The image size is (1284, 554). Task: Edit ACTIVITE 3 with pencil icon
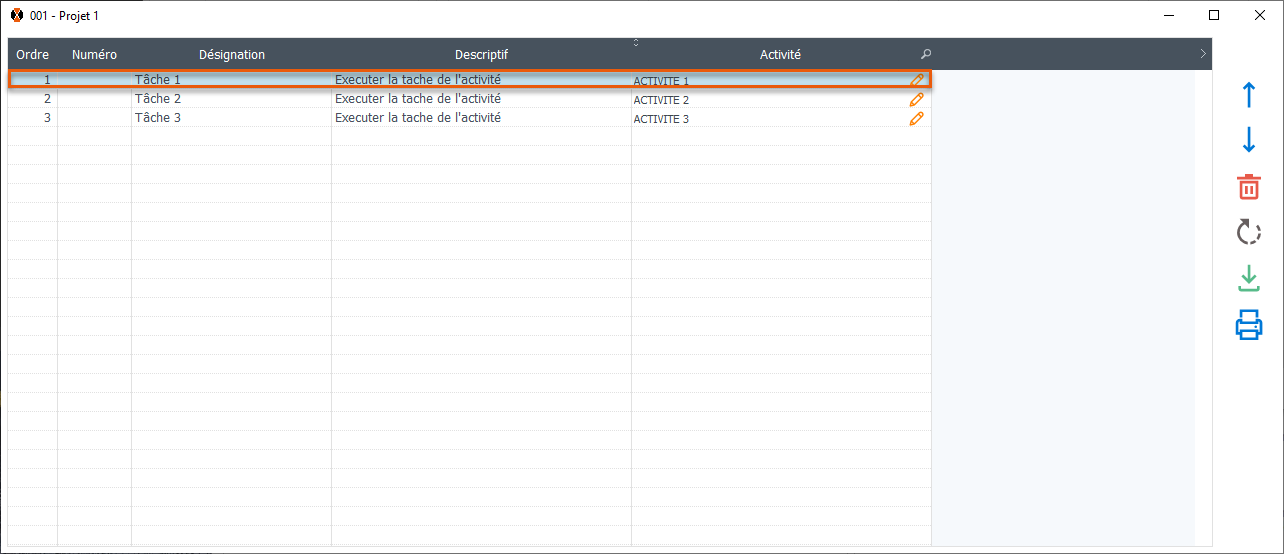(x=916, y=118)
